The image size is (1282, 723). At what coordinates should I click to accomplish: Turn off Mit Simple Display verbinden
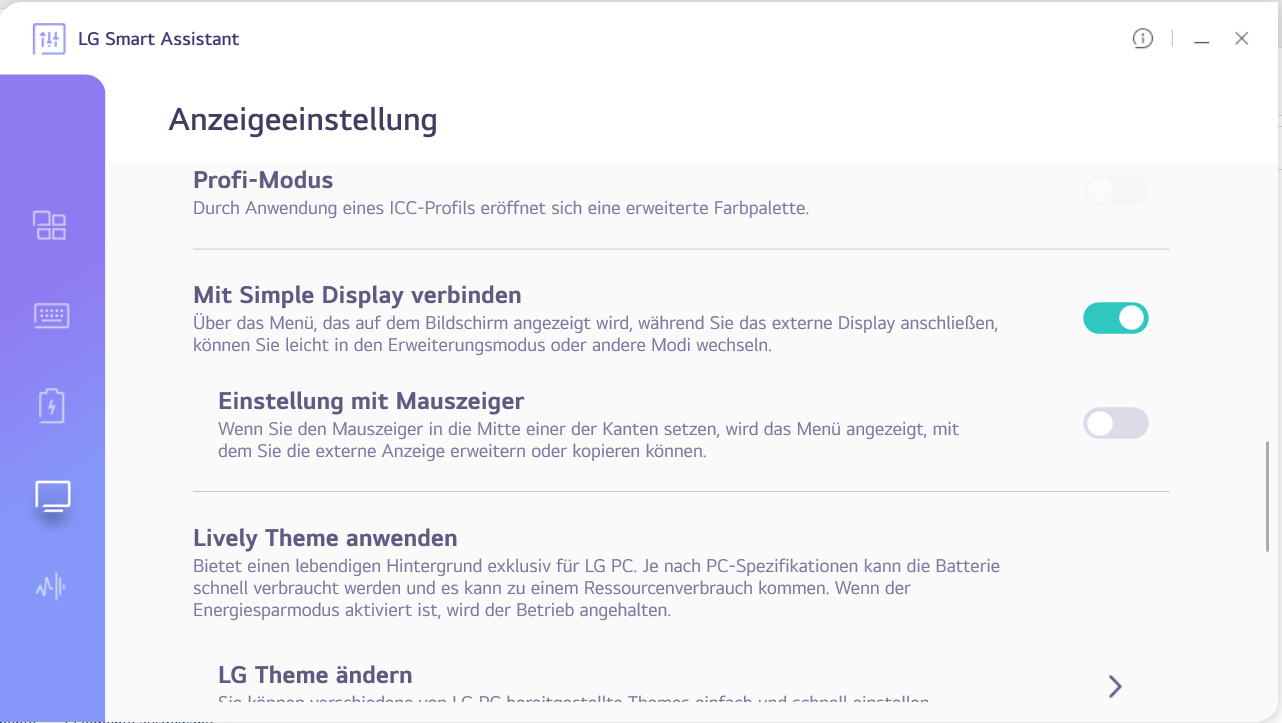click(1115, 318)
